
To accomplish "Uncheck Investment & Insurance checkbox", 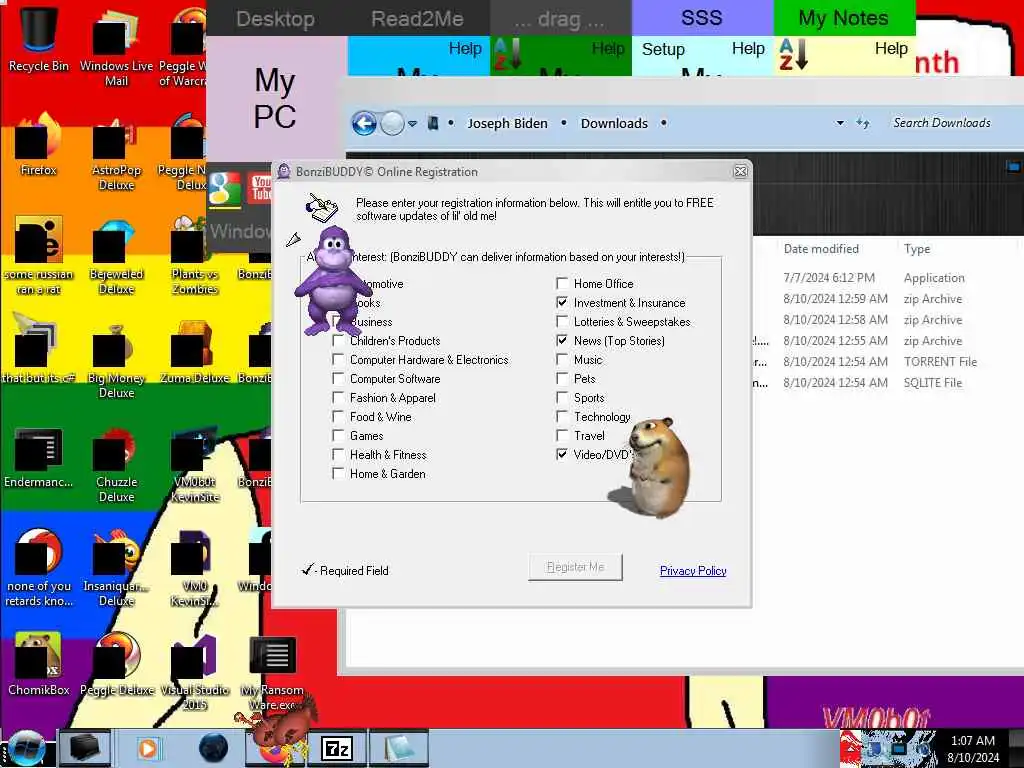I will coord(562,302).
